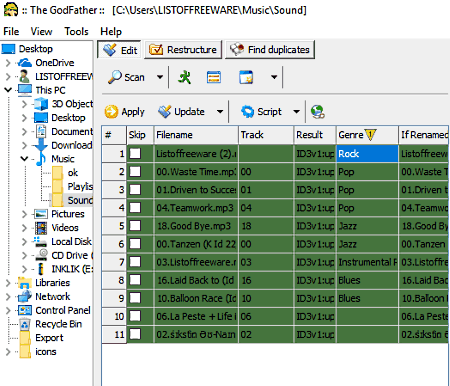Click the Apply button icon
The height and width of the screenshot is (386, 450).
tap(111, 112)
